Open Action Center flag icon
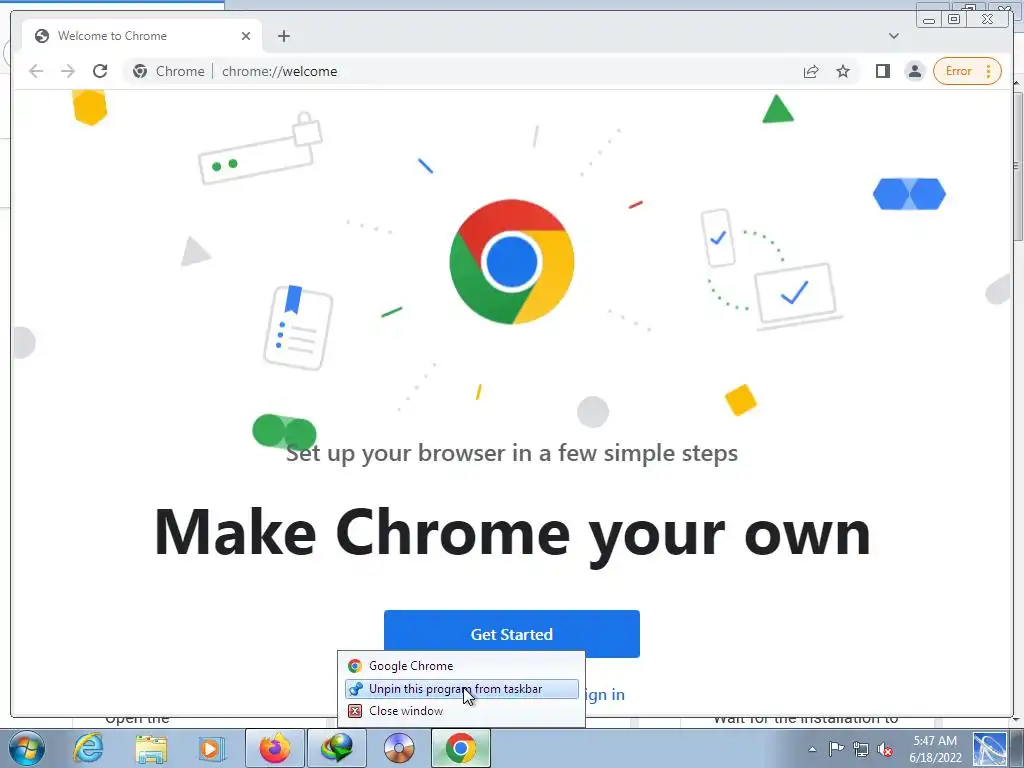 [x=836, y=749]
